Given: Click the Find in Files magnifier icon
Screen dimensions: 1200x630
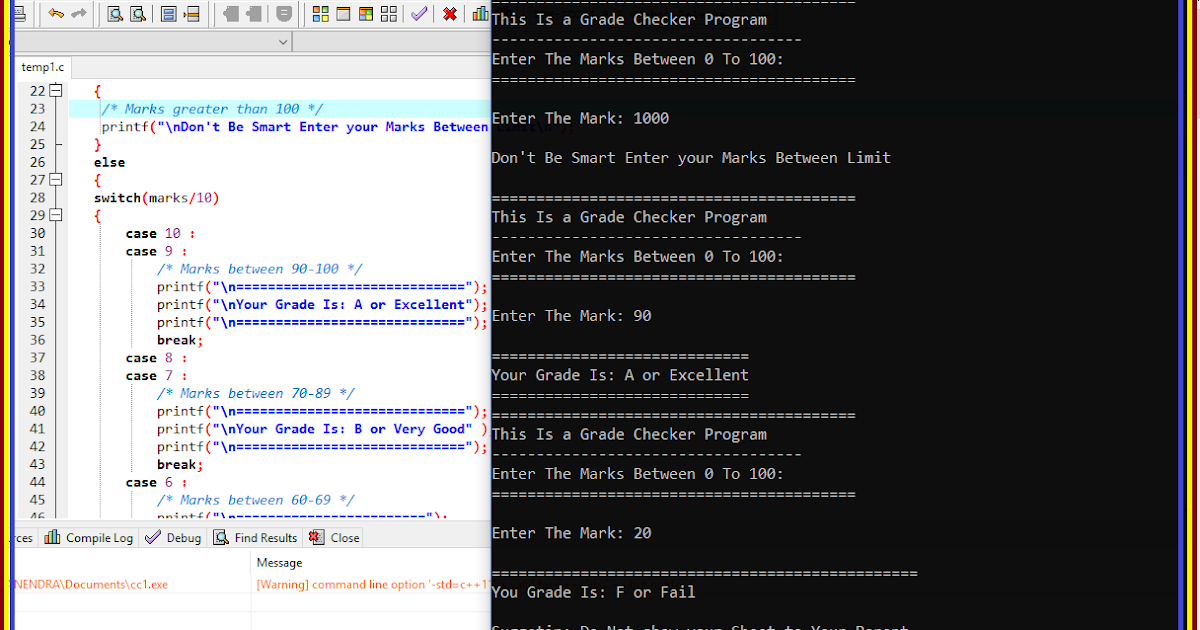Looking at the screenshot, I should tap(139, 14).
